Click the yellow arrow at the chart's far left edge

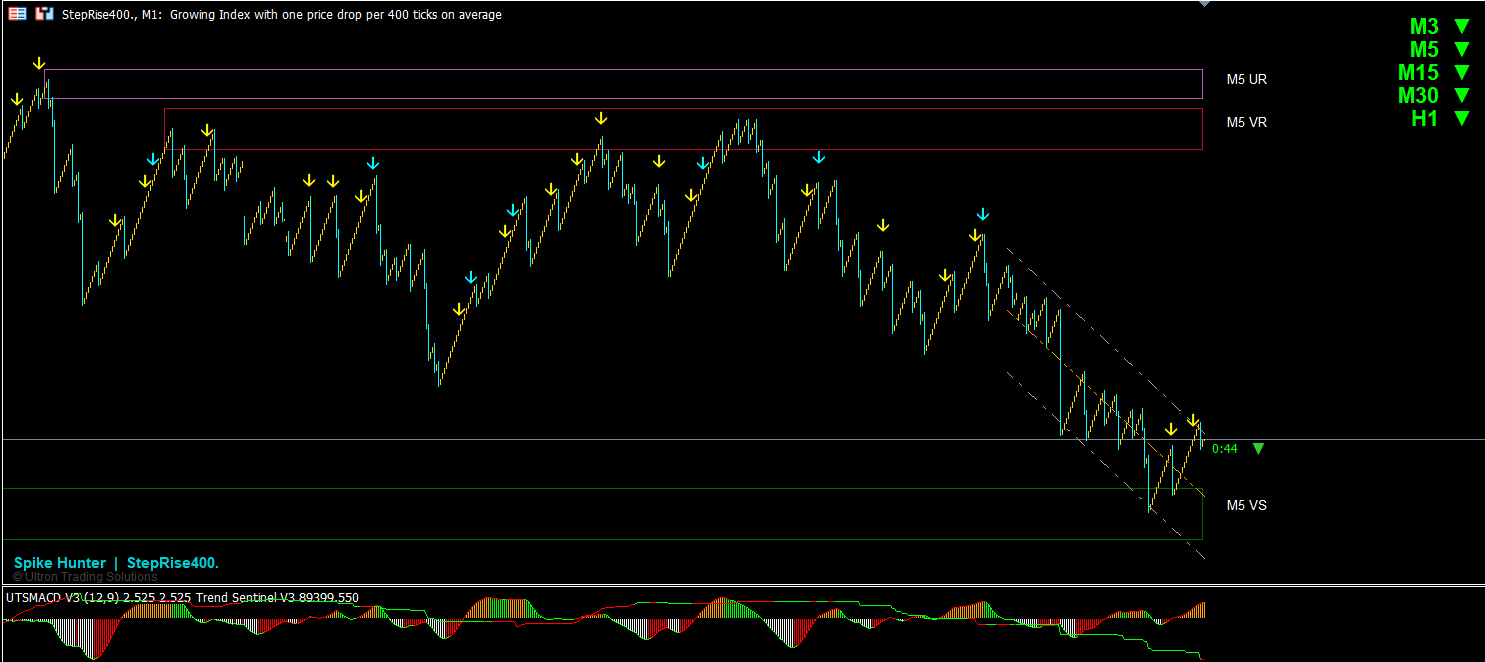coord(17,100)
